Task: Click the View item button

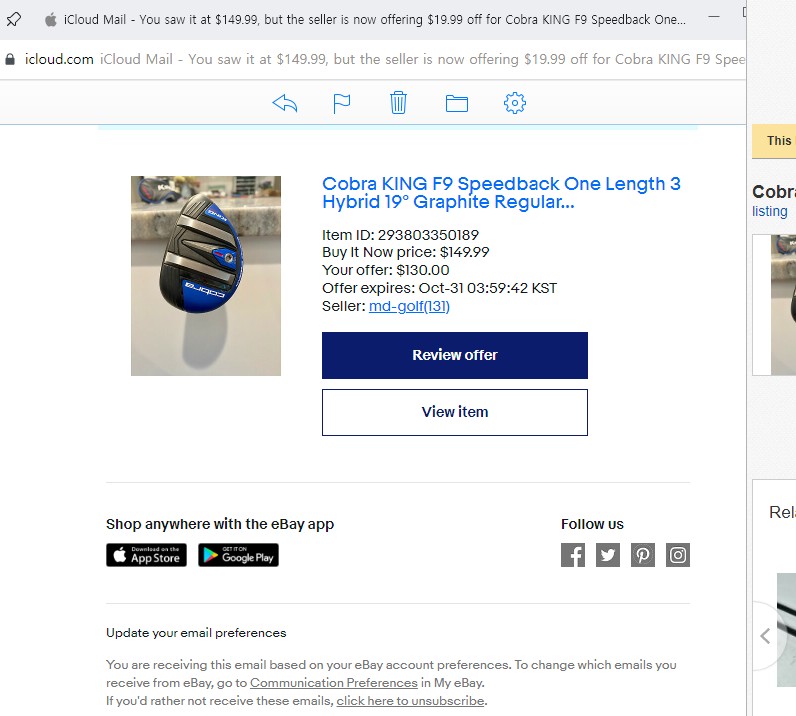Action: (x=455, y=412)
